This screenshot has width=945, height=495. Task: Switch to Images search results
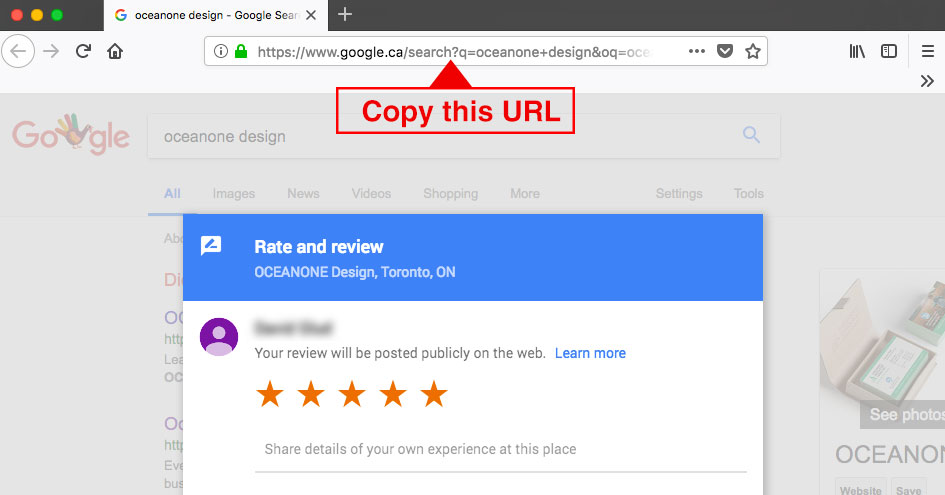[234, 194]
